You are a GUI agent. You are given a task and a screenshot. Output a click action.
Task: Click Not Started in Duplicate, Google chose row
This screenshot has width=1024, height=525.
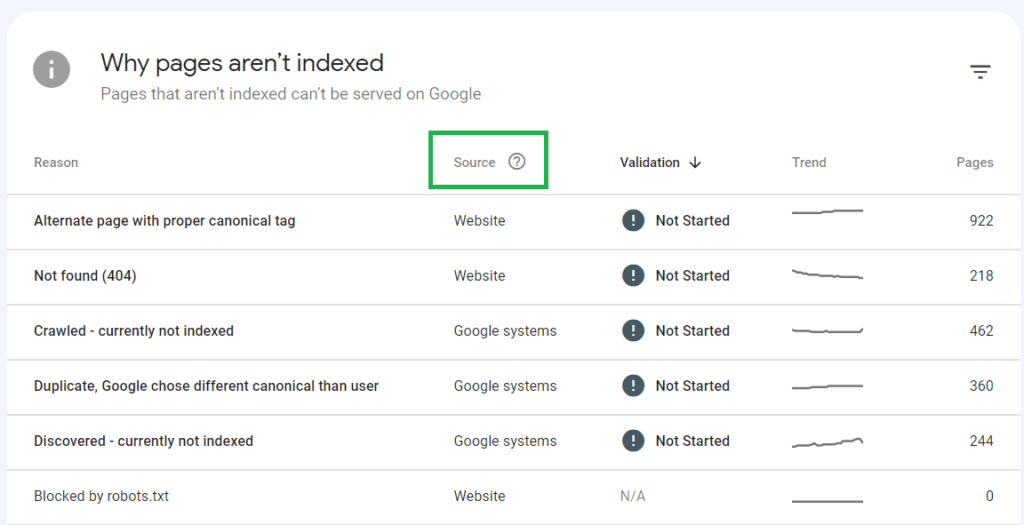tap(692, 386)
